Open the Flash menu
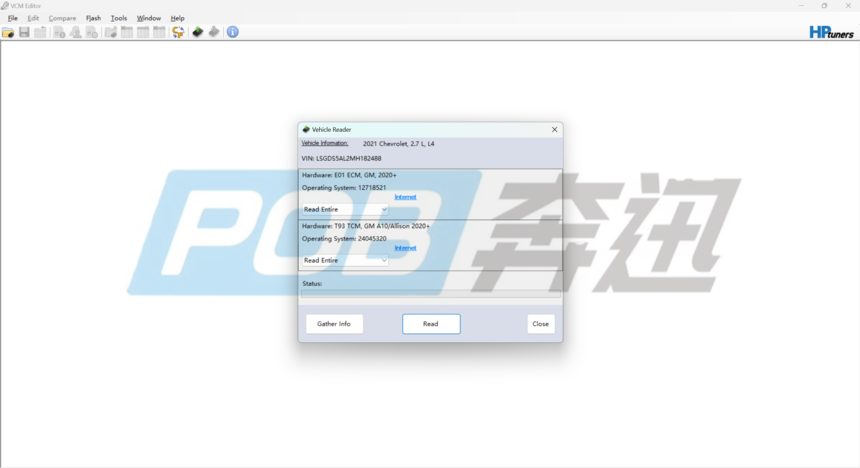 [x=93, y=18]
